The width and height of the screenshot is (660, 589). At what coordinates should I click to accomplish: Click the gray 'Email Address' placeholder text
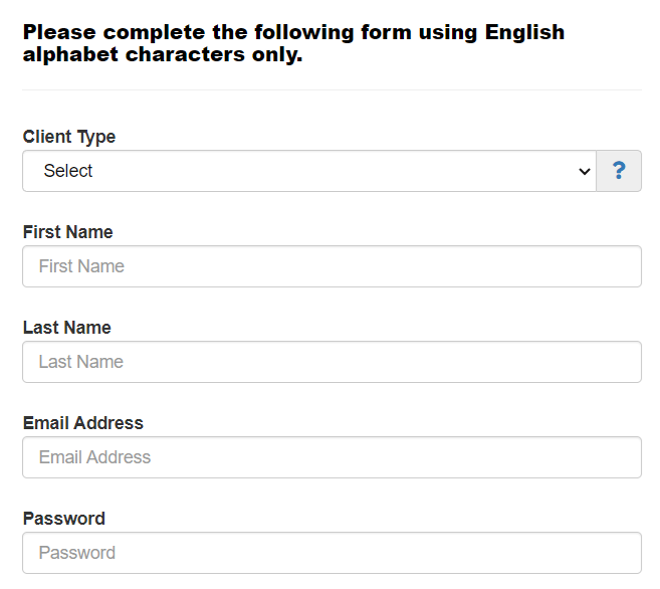95,457
